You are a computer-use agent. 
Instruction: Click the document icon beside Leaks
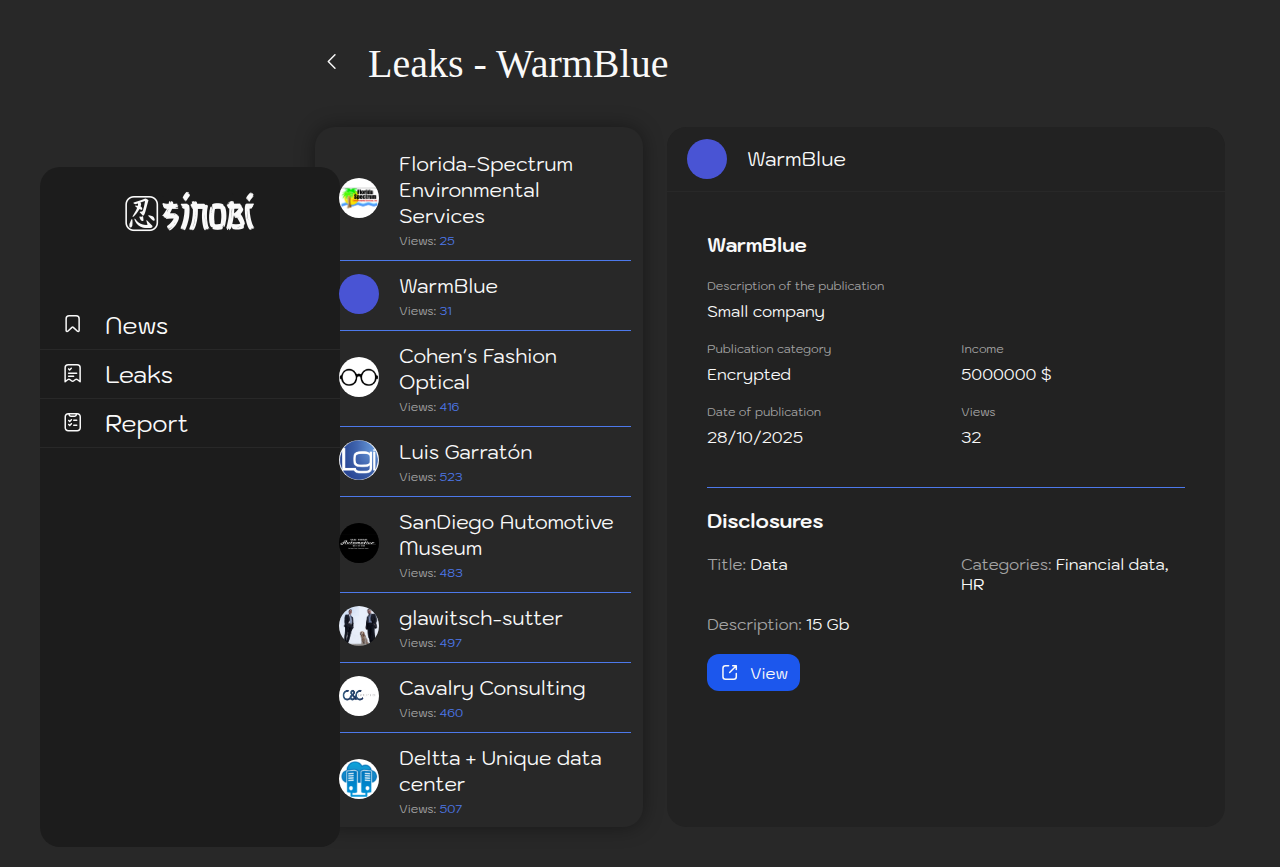click(x=72, y=374)
